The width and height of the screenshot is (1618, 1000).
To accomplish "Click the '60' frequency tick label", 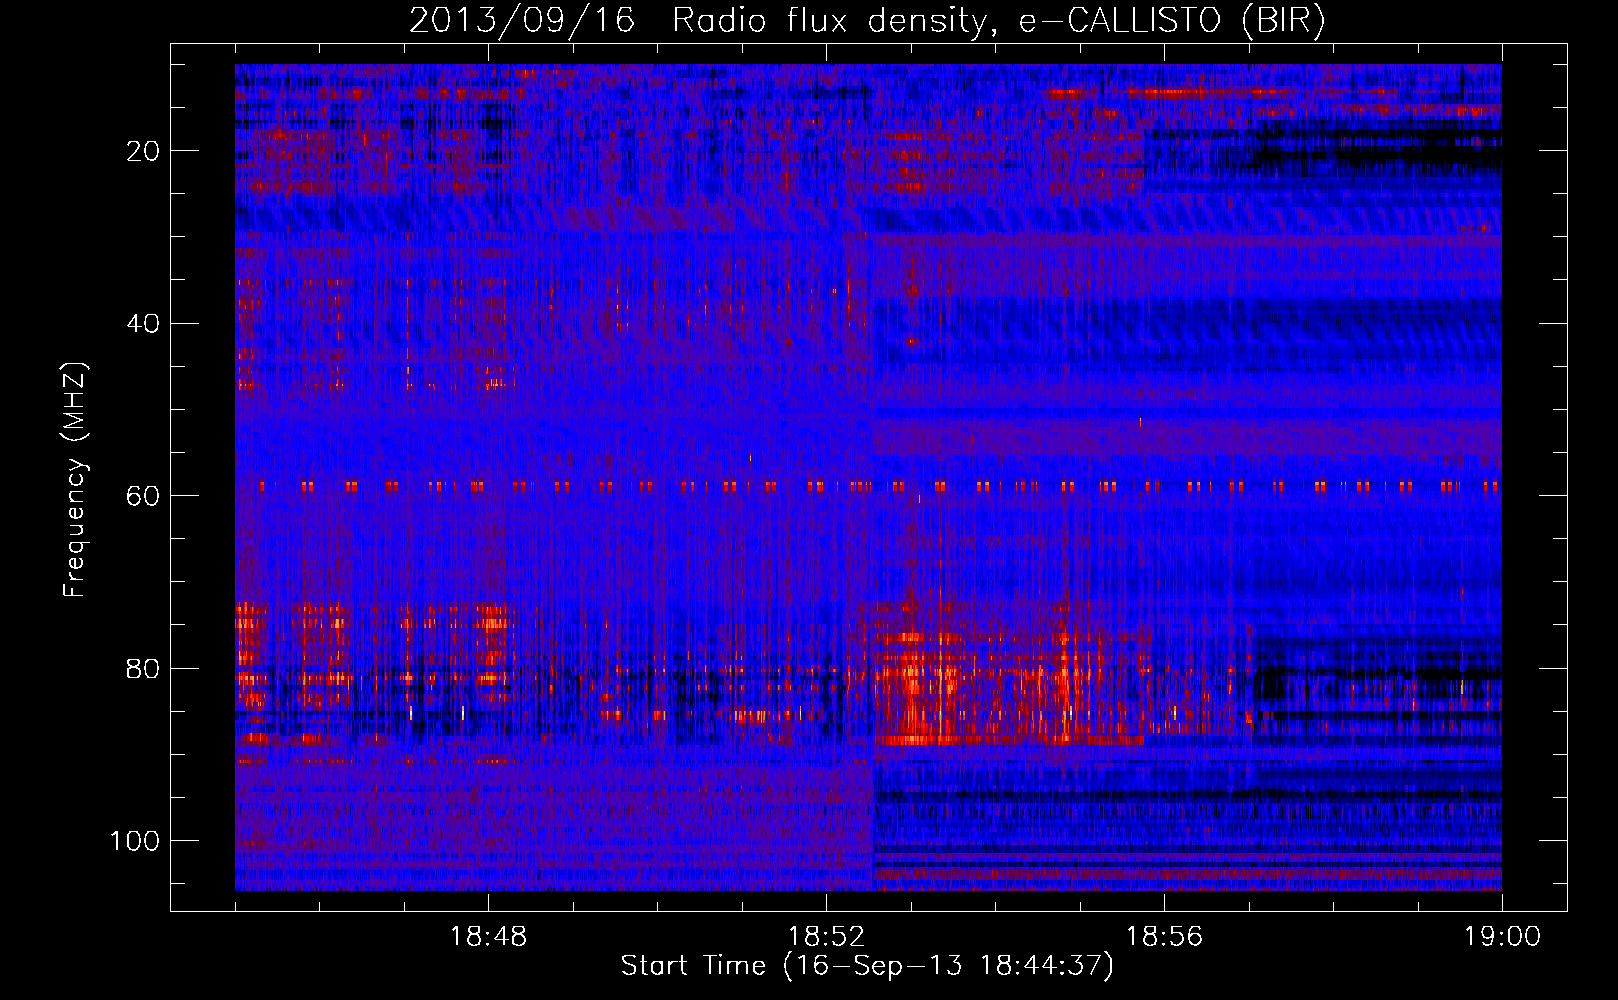I will (144, 496).
